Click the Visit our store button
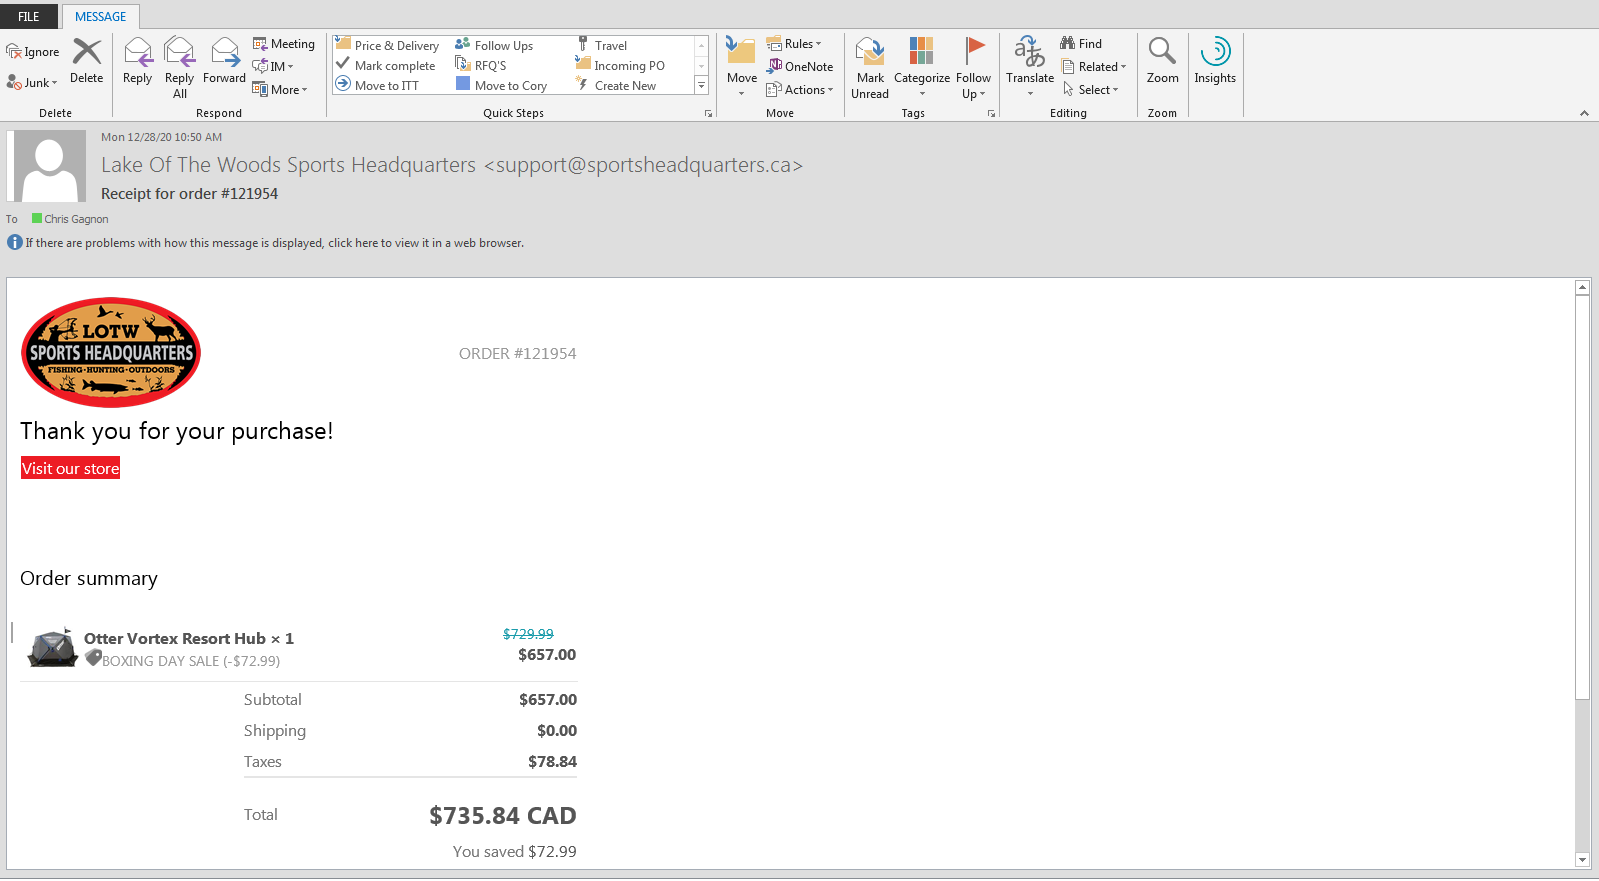 (x=70, y=468)
